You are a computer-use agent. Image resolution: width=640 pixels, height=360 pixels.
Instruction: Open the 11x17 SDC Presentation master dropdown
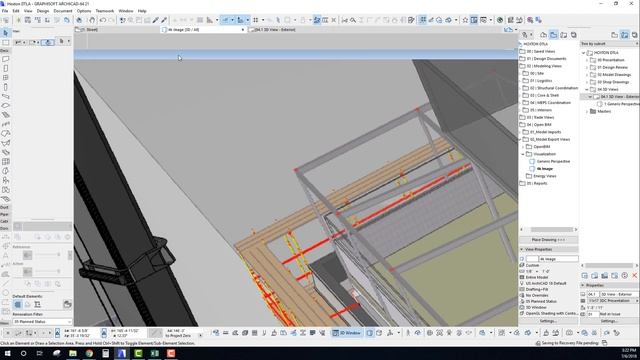(x=613, y=301)
